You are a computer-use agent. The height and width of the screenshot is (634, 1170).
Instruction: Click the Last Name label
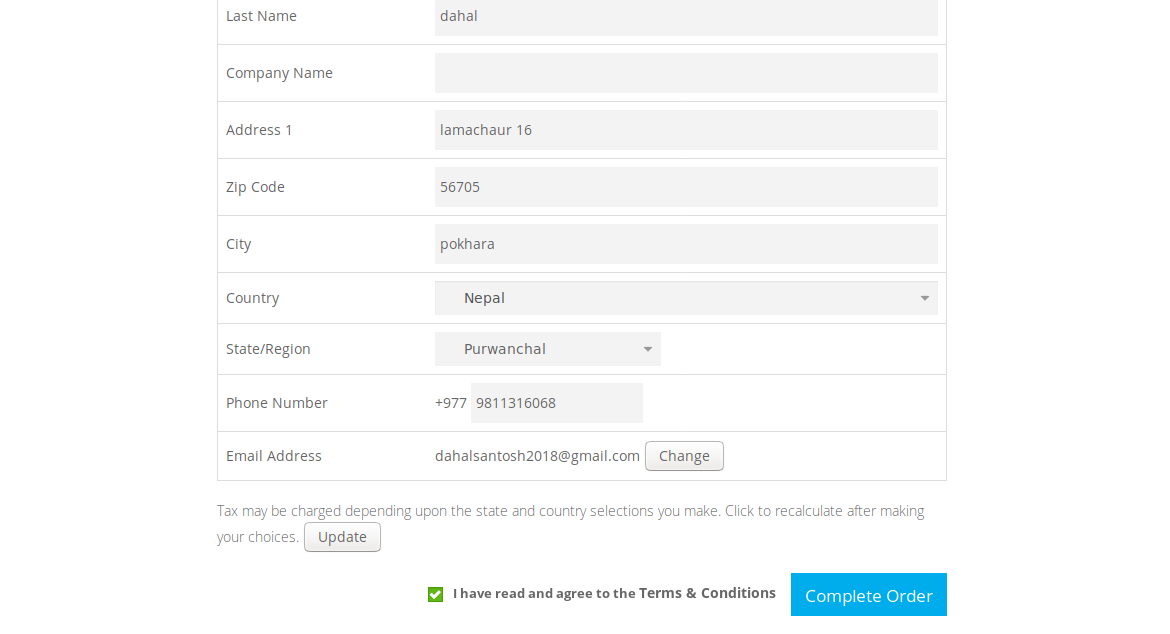pos(261,16)
